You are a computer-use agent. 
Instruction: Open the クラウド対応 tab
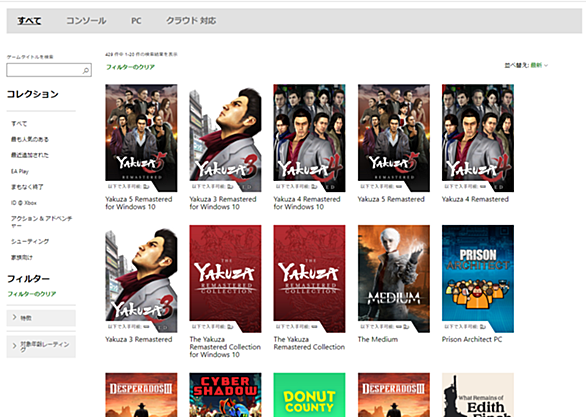191,21
